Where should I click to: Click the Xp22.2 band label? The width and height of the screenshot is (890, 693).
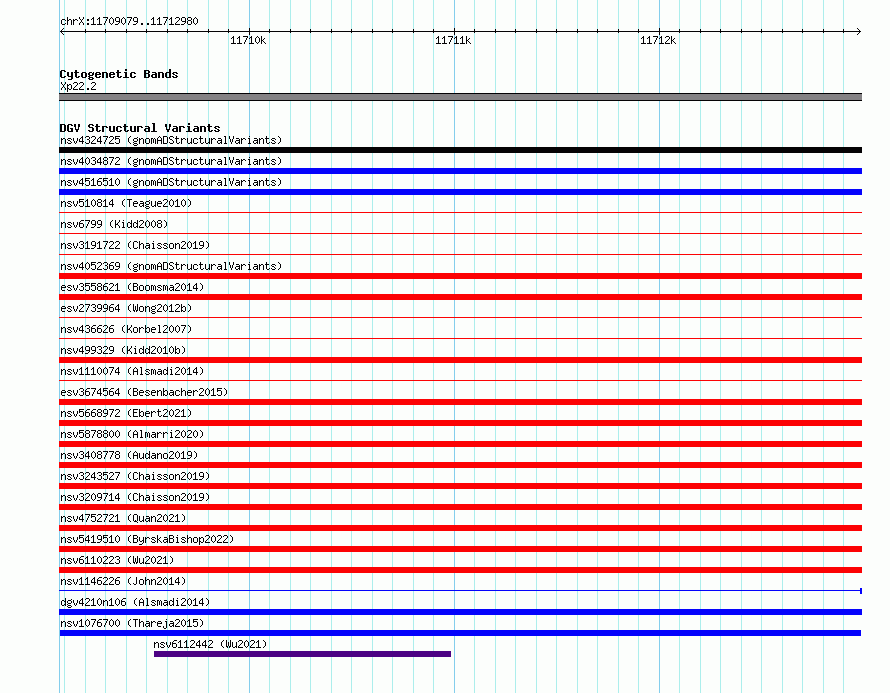[x=78, y=86]
